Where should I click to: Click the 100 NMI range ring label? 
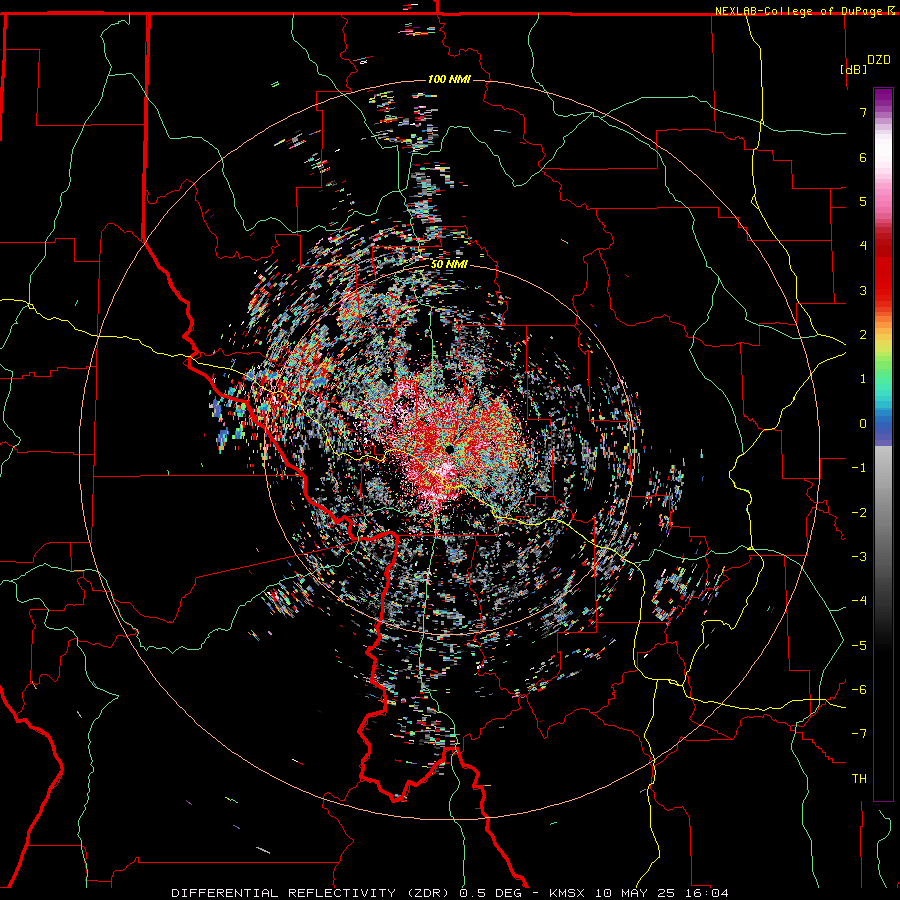click(x=449, y=79)
